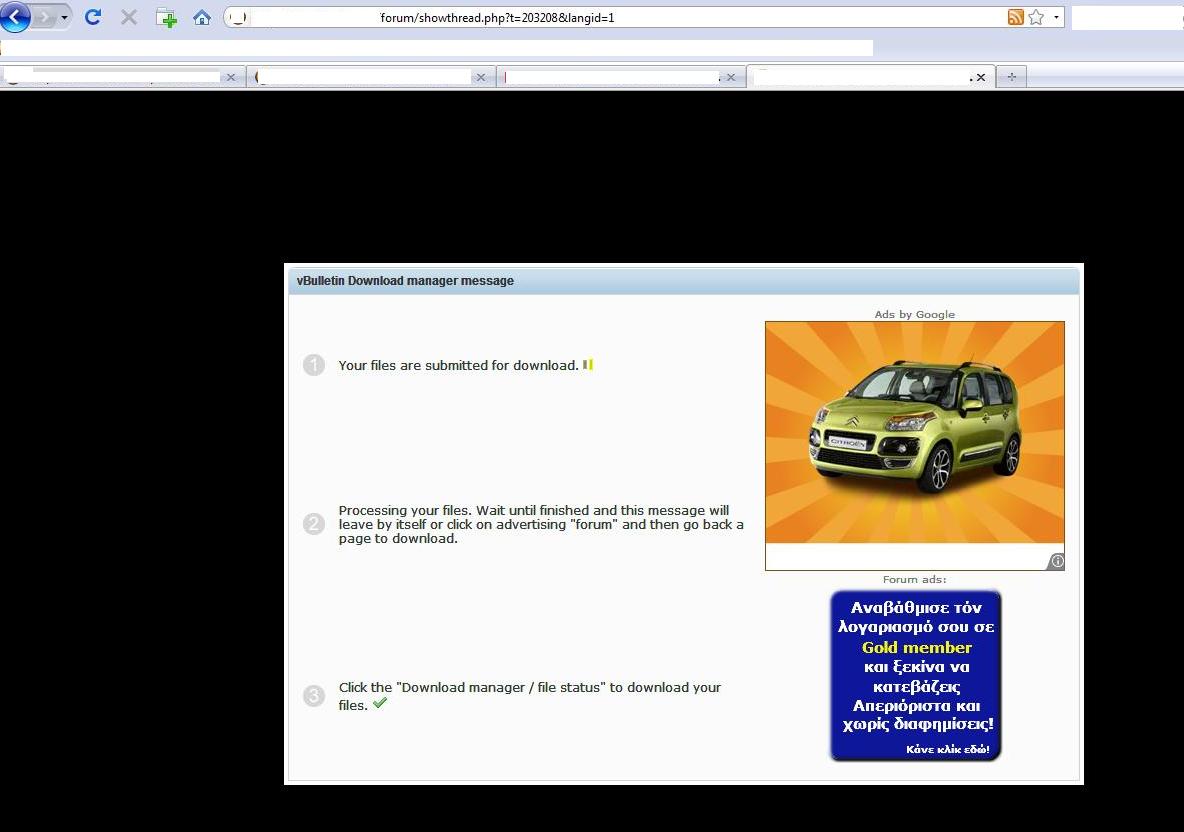1184x832 pixels.
Task: Click the RSS feed icon in address bar
Action: 1015,17
